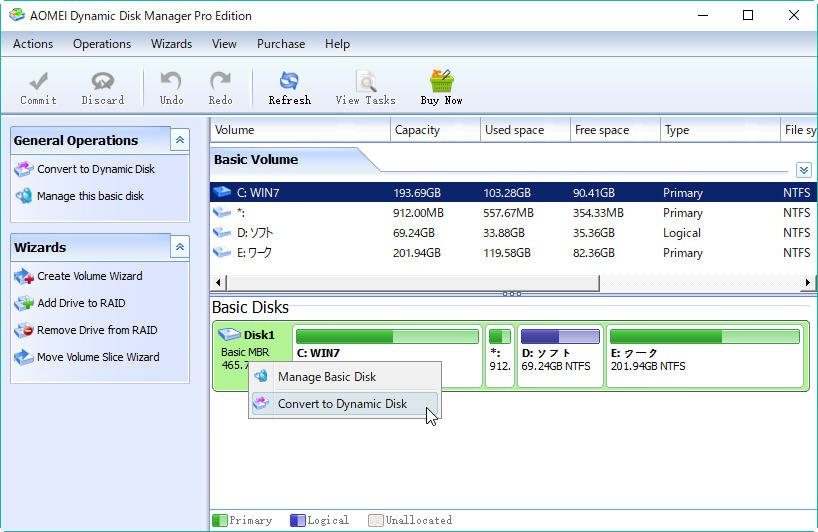Collapse the General Operations panel
Image resolution: width=818 pixels, height=532 pixels.
[x=179, y=140]
